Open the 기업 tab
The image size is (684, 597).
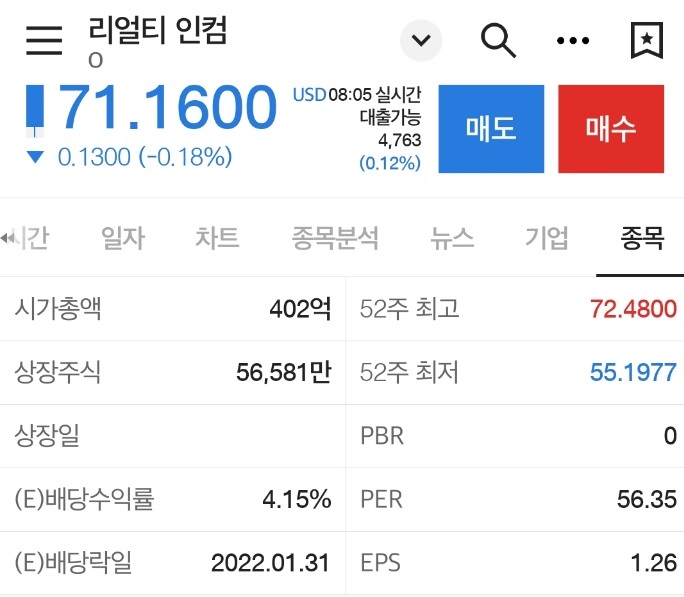click(547, 238)
